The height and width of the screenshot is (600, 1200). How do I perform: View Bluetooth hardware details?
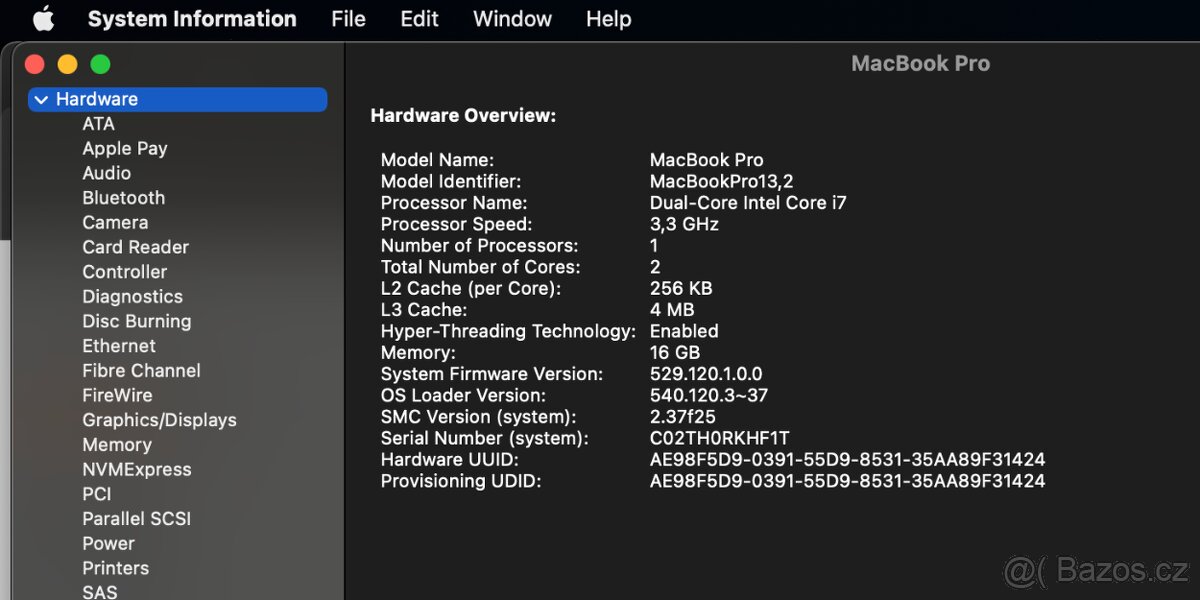pyautogui.click(x=123, y=197)
